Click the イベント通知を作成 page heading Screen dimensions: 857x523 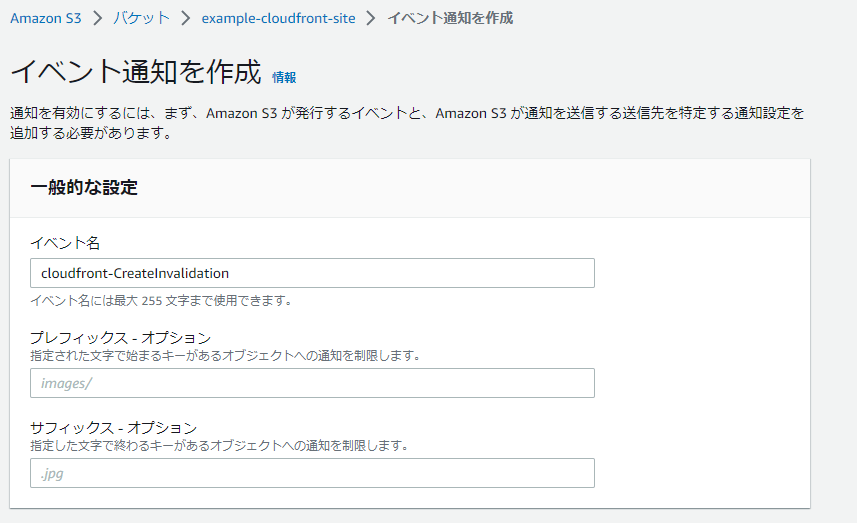point(136,72)
